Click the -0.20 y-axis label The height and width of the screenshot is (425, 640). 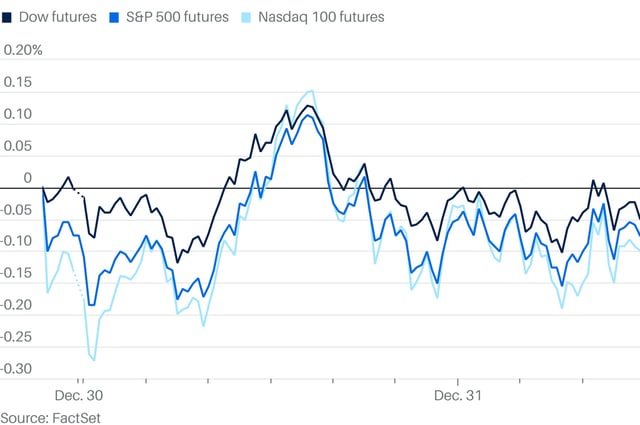click(16, 305)
